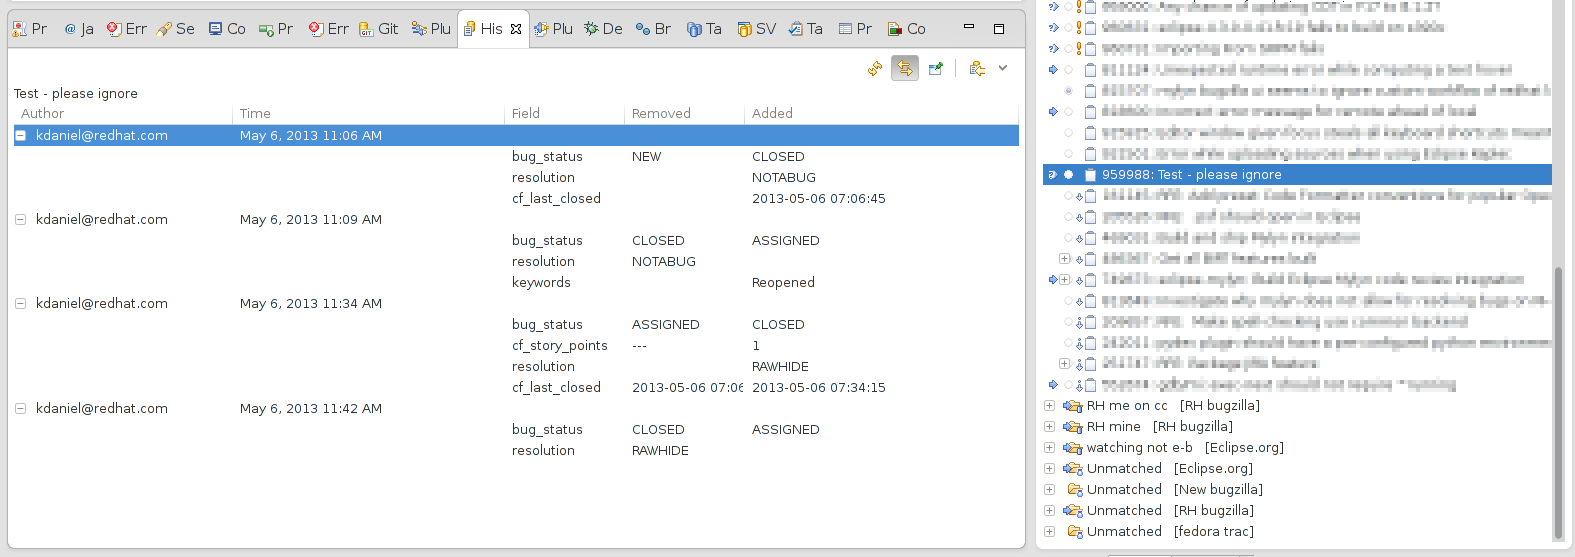This screenshot has width=1575, height=557.
Task: Maximize the History view panel
Action: coord(999,29)
